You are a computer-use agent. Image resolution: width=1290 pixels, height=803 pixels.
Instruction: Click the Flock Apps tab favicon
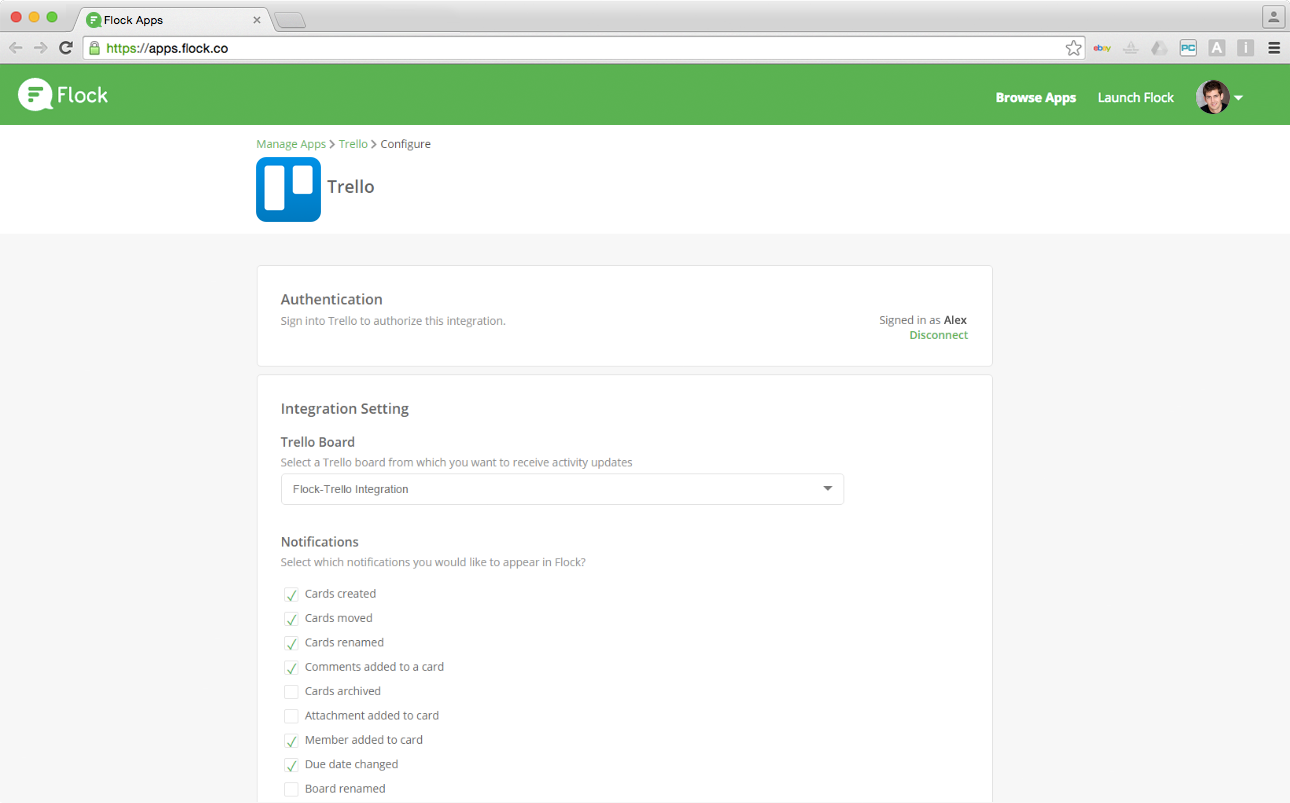[x=93, y=19]
